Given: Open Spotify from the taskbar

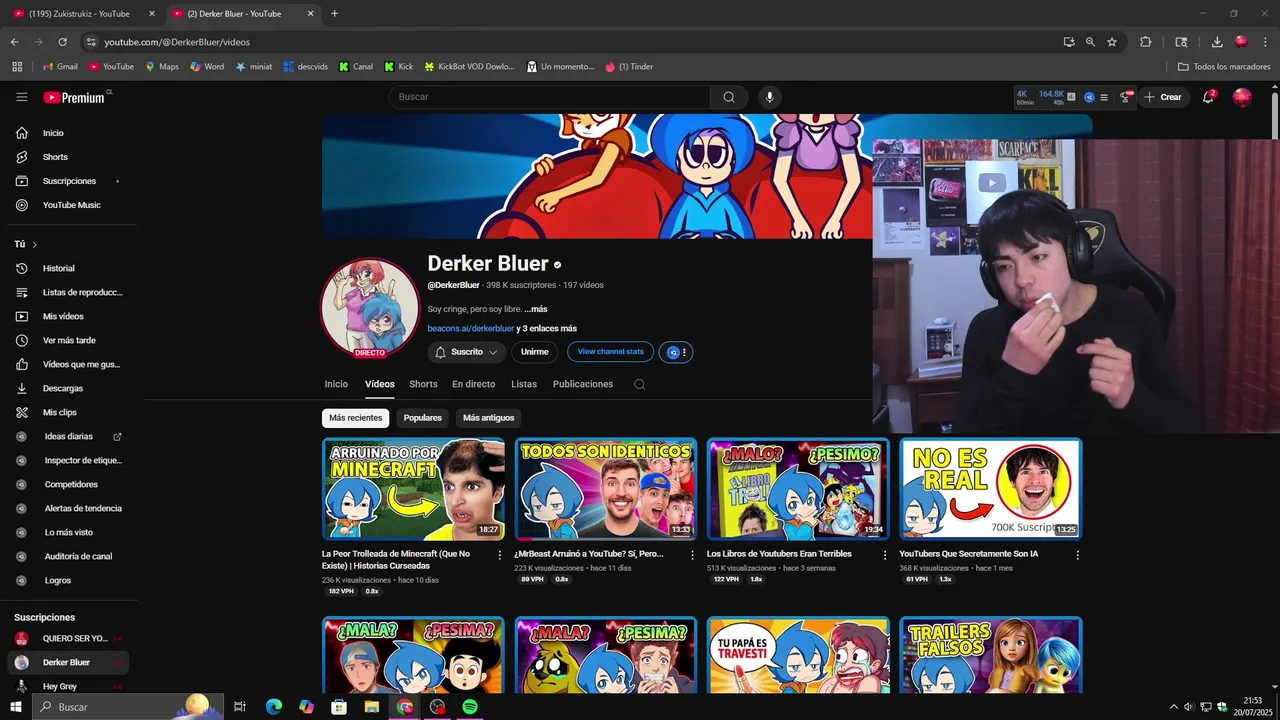Looking at the screenshot, I should coord(470,707).
